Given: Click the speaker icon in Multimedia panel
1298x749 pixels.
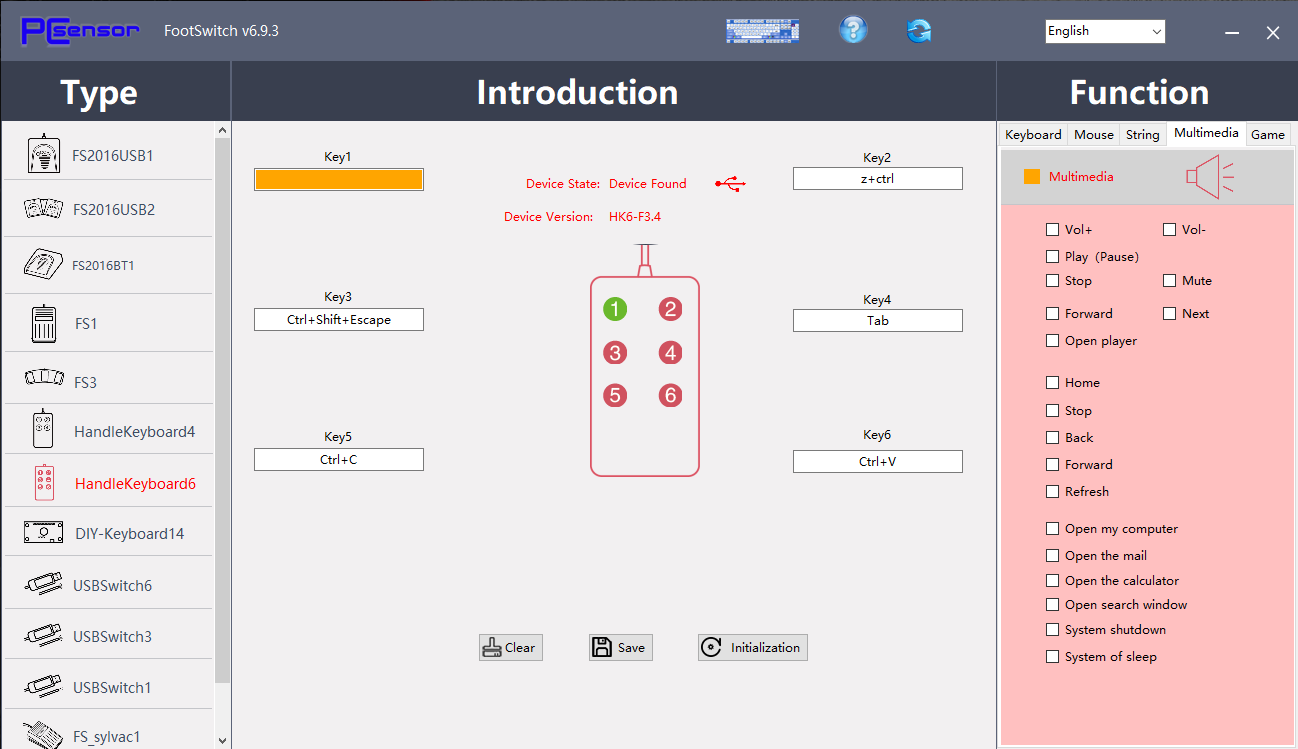Looking at the screenshot, I should (1209, 177).
